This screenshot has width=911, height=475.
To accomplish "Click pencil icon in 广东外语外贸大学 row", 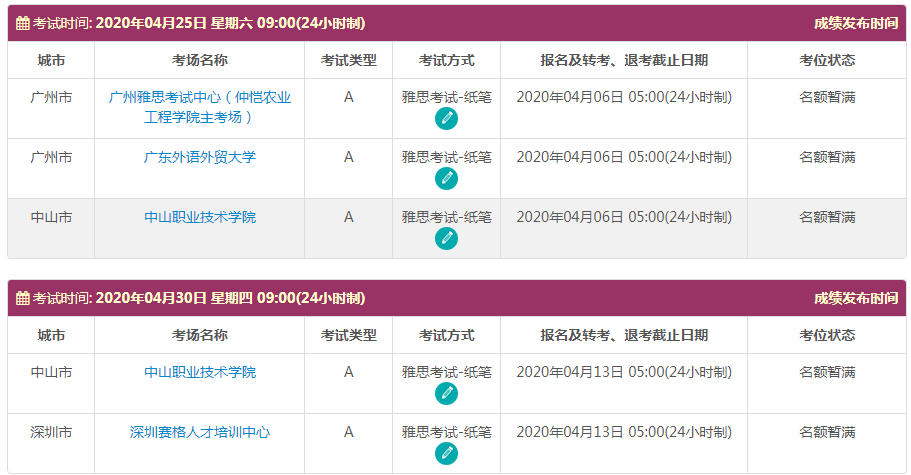I will pyautogui.click(x=446, y=178).
